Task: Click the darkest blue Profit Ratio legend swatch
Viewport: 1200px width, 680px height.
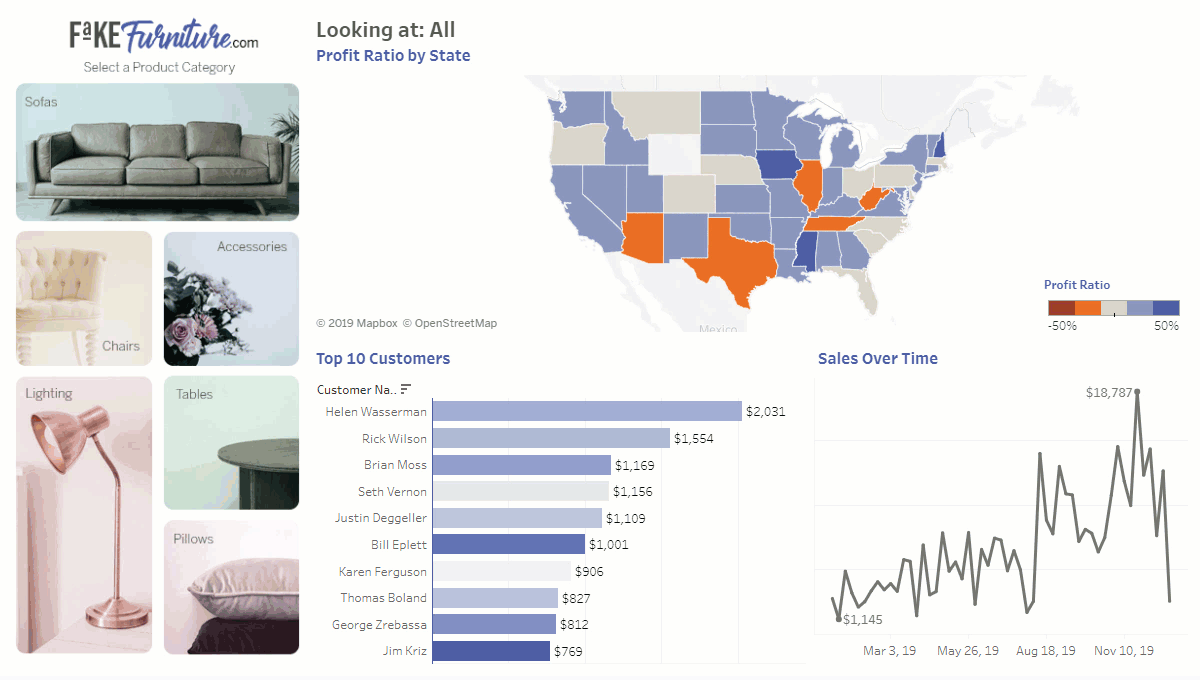Action: pyautogui.click(x=1166, y=308)
